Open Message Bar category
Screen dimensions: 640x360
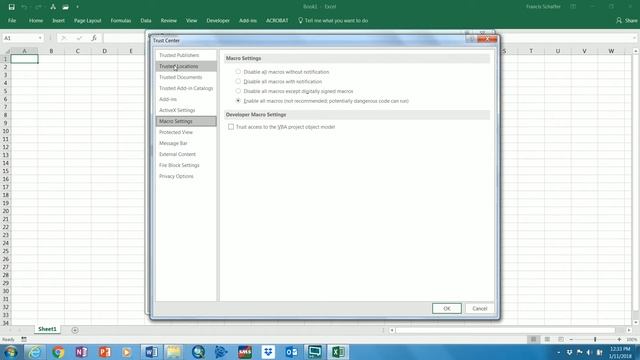(x=186, y=143)
